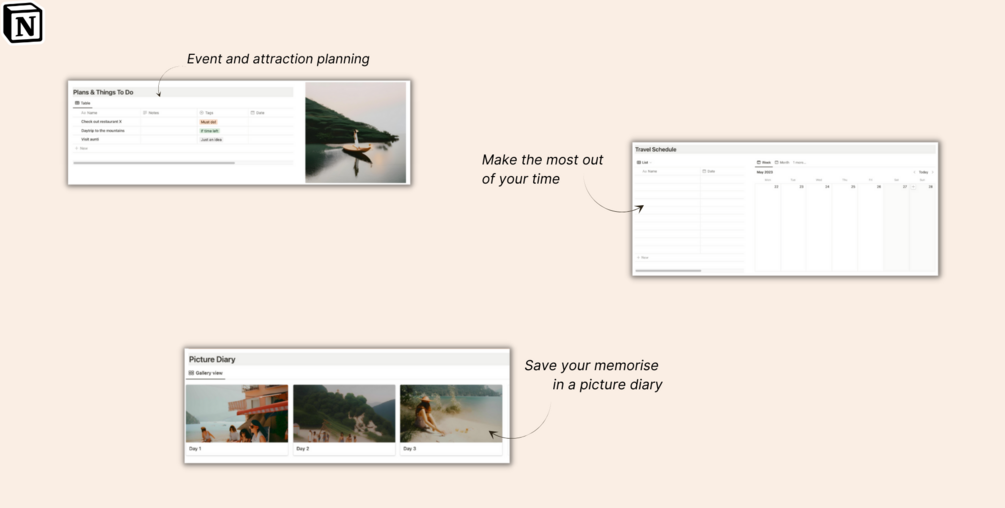Click the Date column header in Travel Schedule
Screen dimensions: 1005x508
709,172
